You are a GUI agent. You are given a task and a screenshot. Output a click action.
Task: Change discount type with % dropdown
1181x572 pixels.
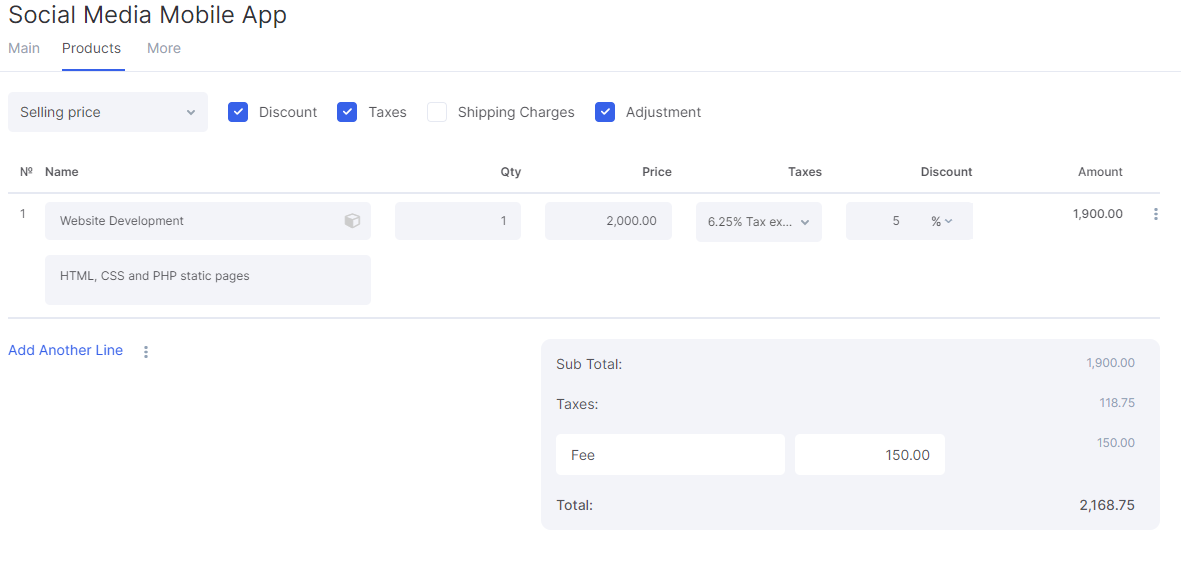[941, 221]
